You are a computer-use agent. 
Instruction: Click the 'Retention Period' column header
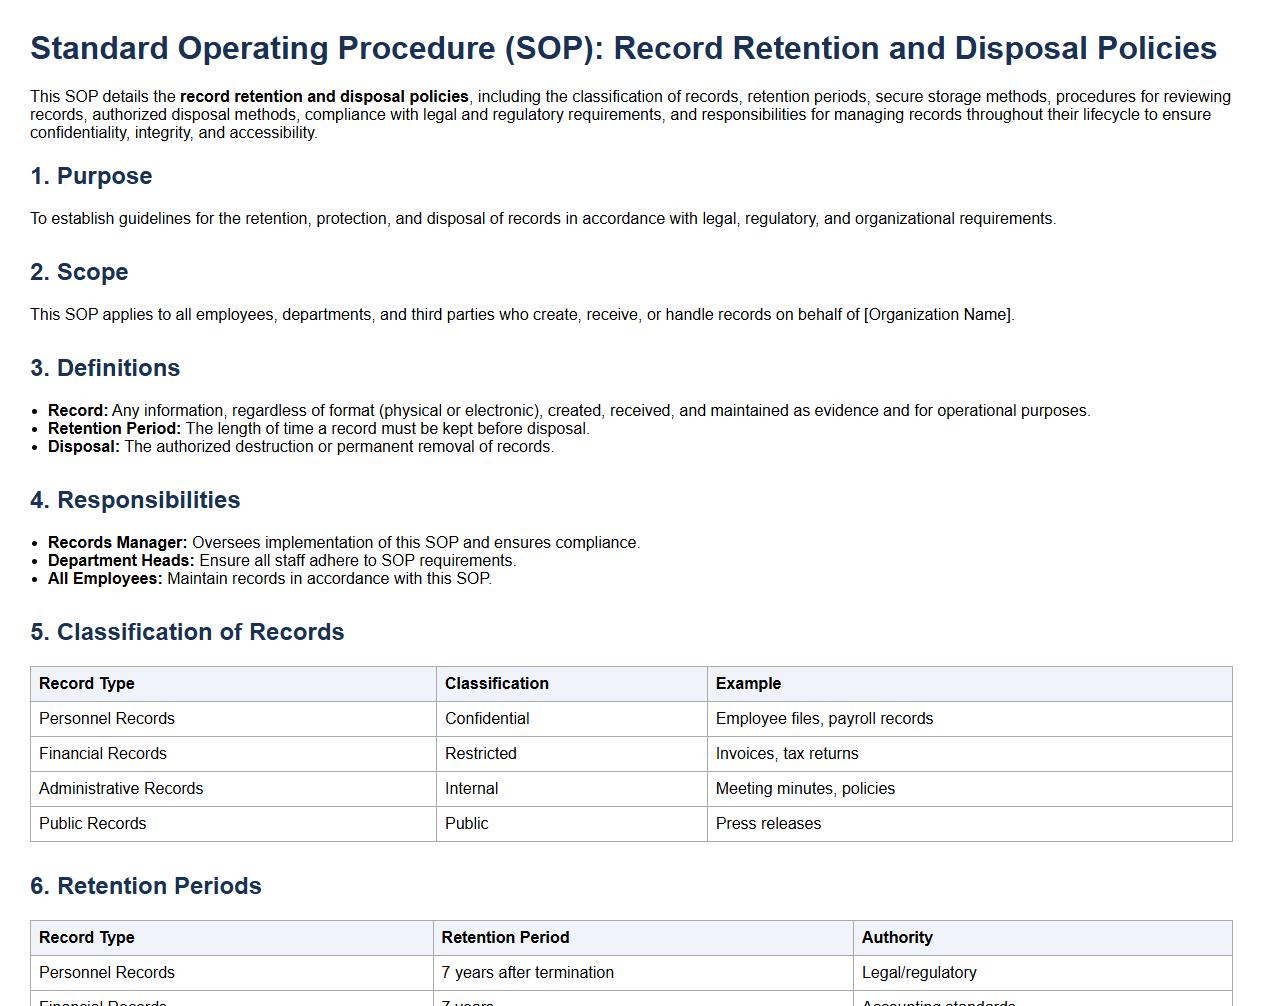coord(505,937)
